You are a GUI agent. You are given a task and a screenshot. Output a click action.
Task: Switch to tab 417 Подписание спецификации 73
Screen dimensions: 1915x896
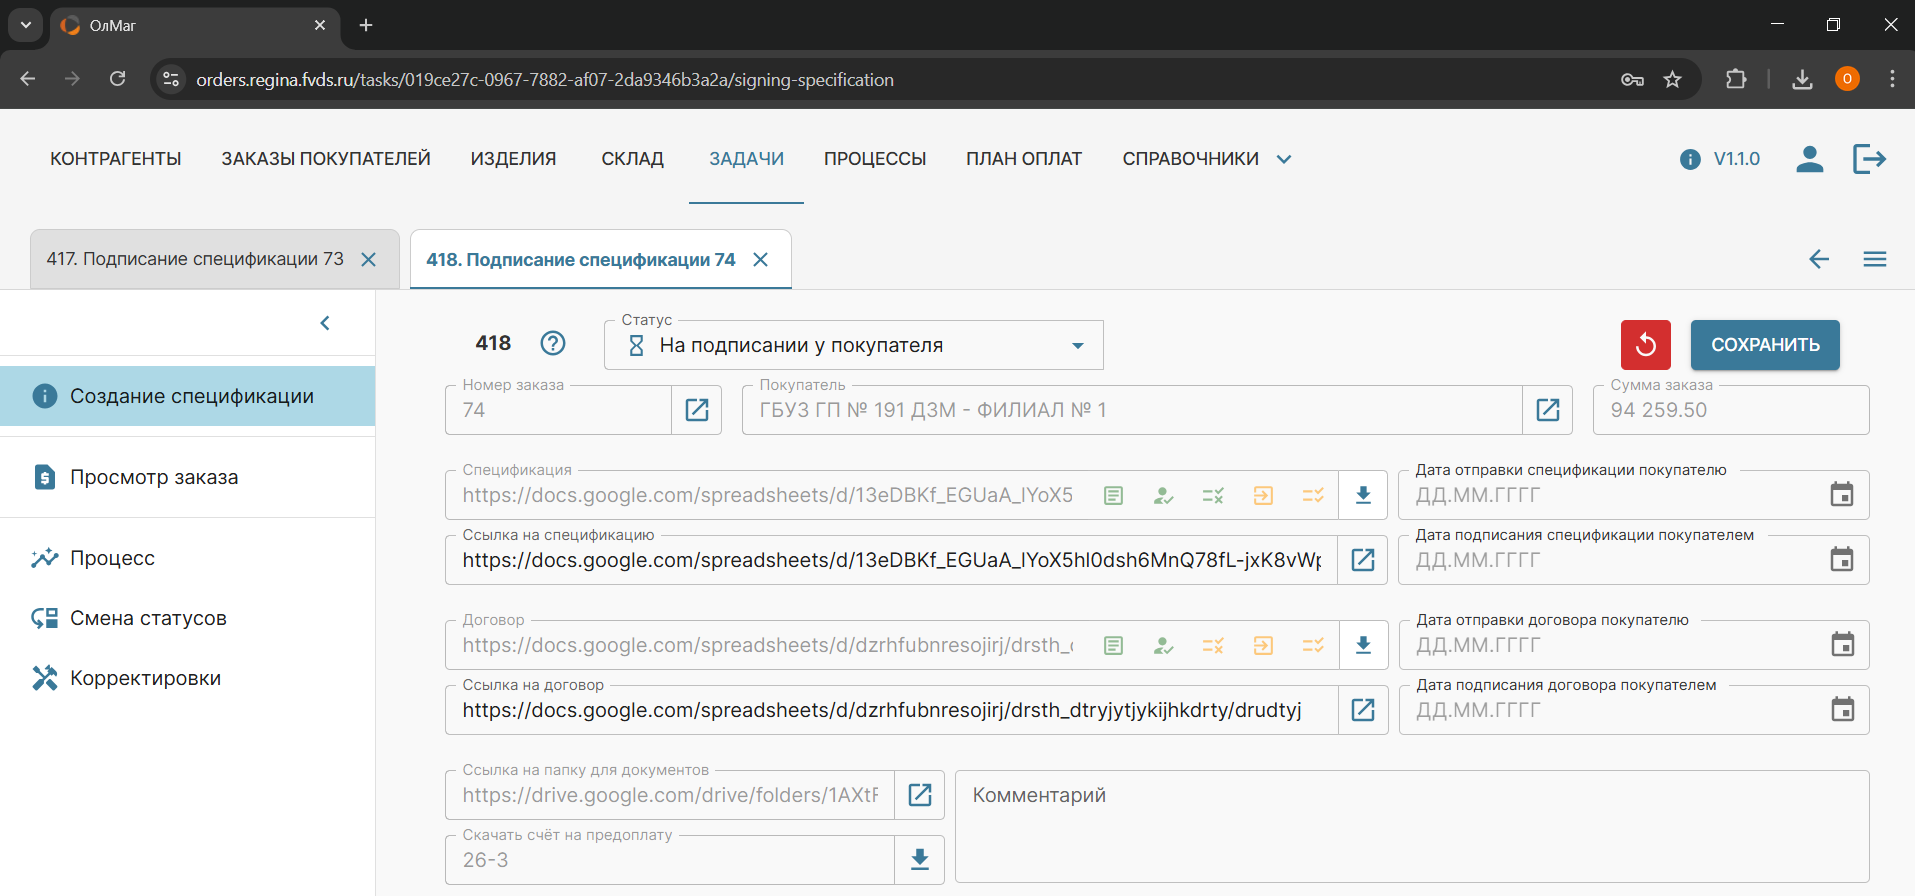point(195,260)
